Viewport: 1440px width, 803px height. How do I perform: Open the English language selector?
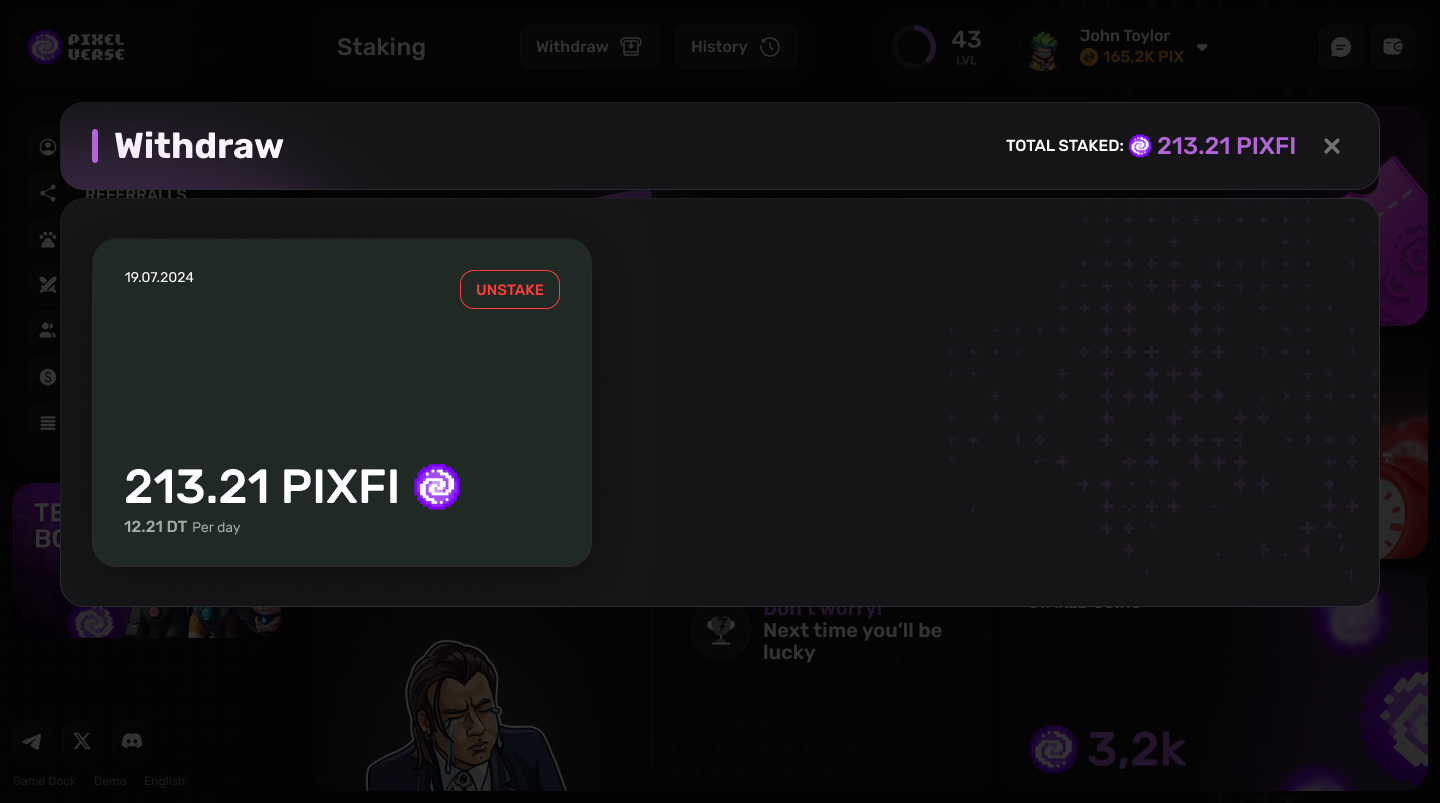pos(164,781)
